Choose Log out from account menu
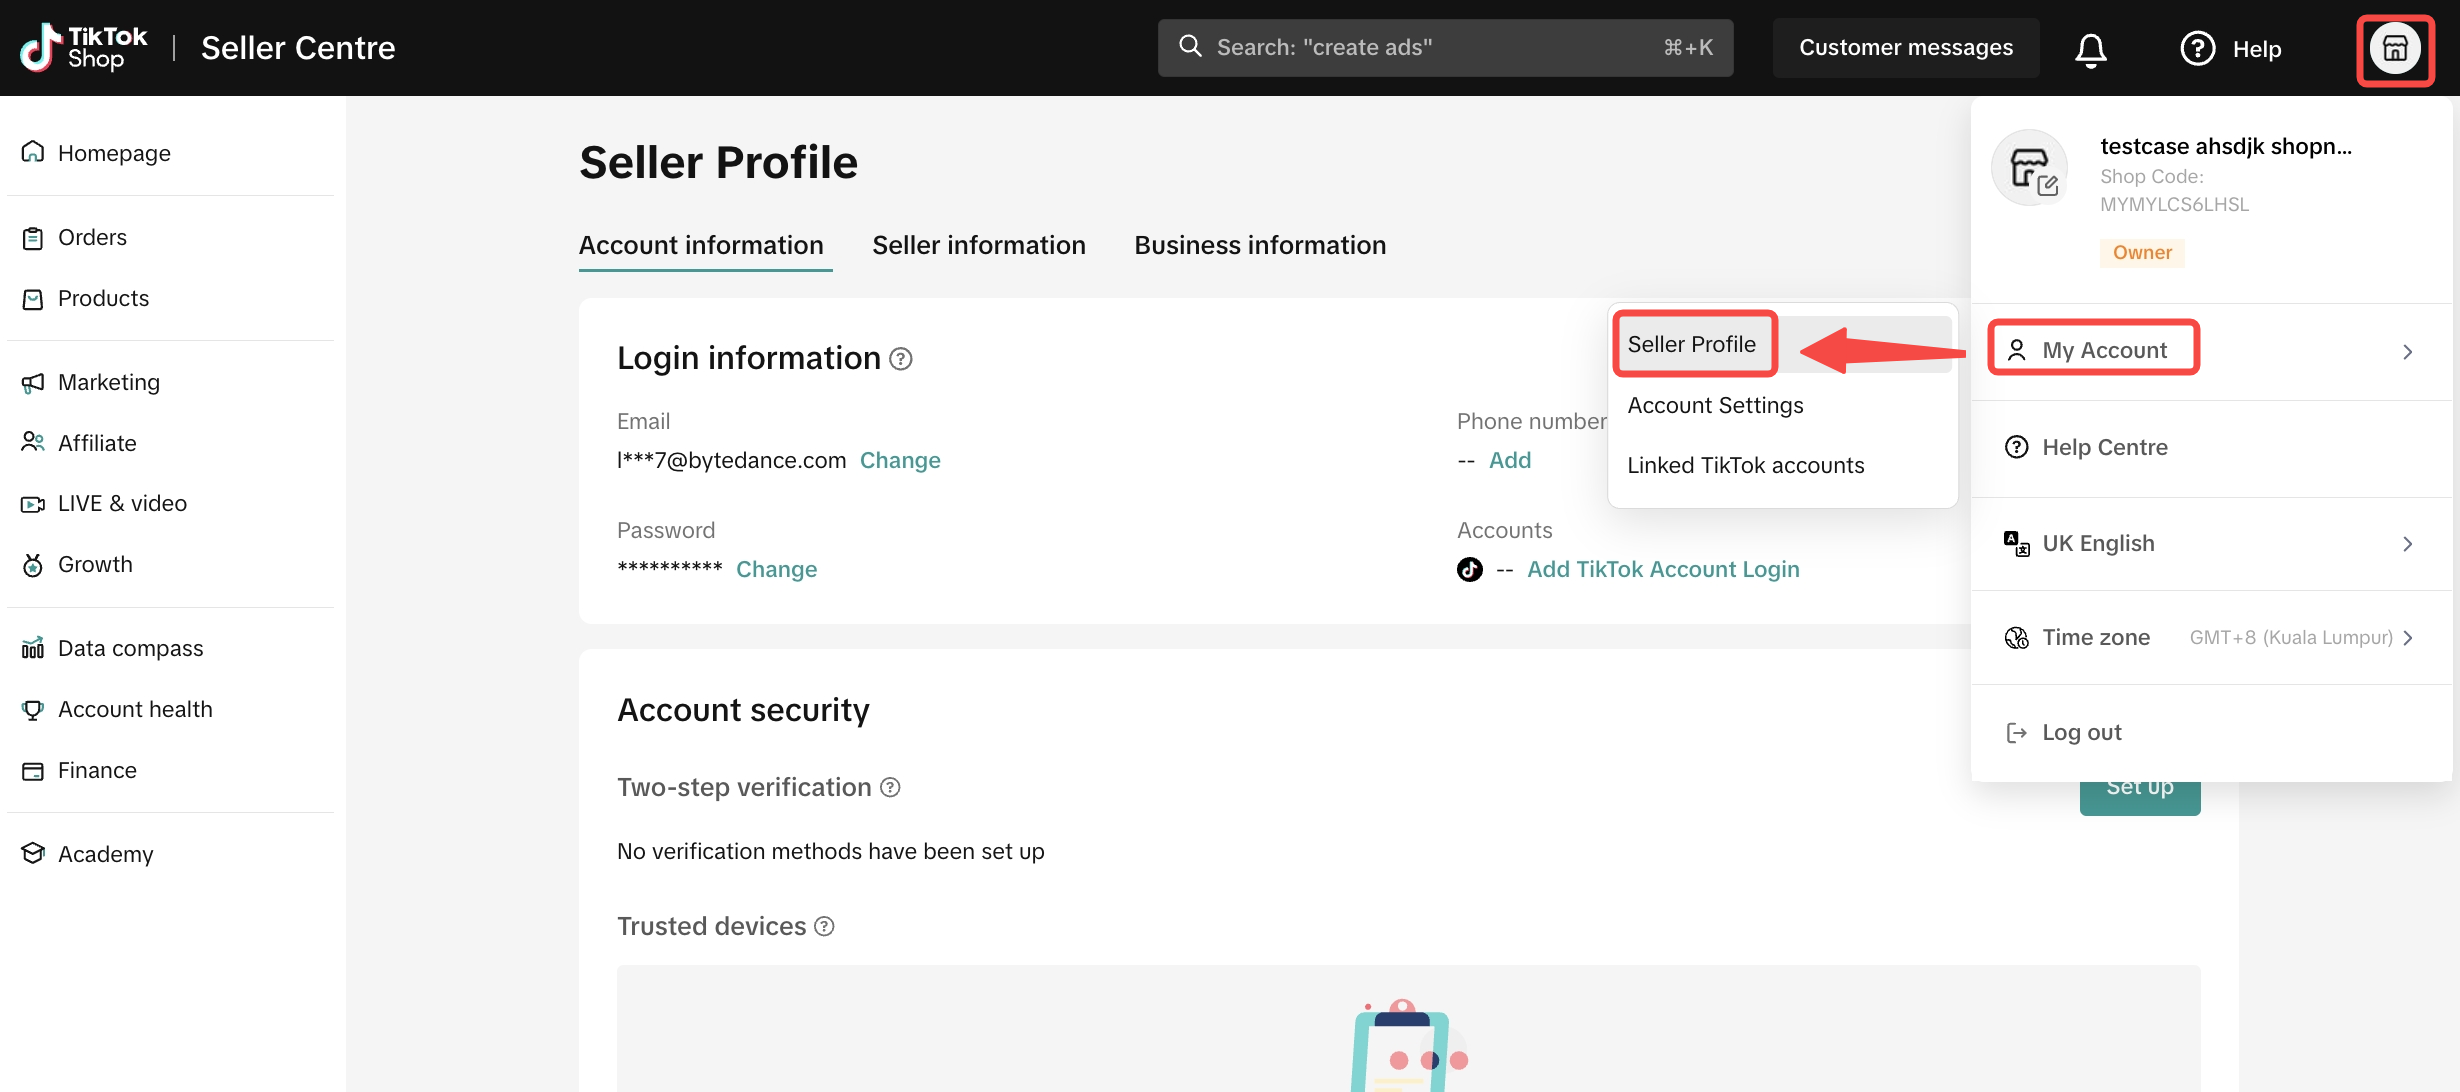The image size is (2460, 1092). (x=2211, y=733)
